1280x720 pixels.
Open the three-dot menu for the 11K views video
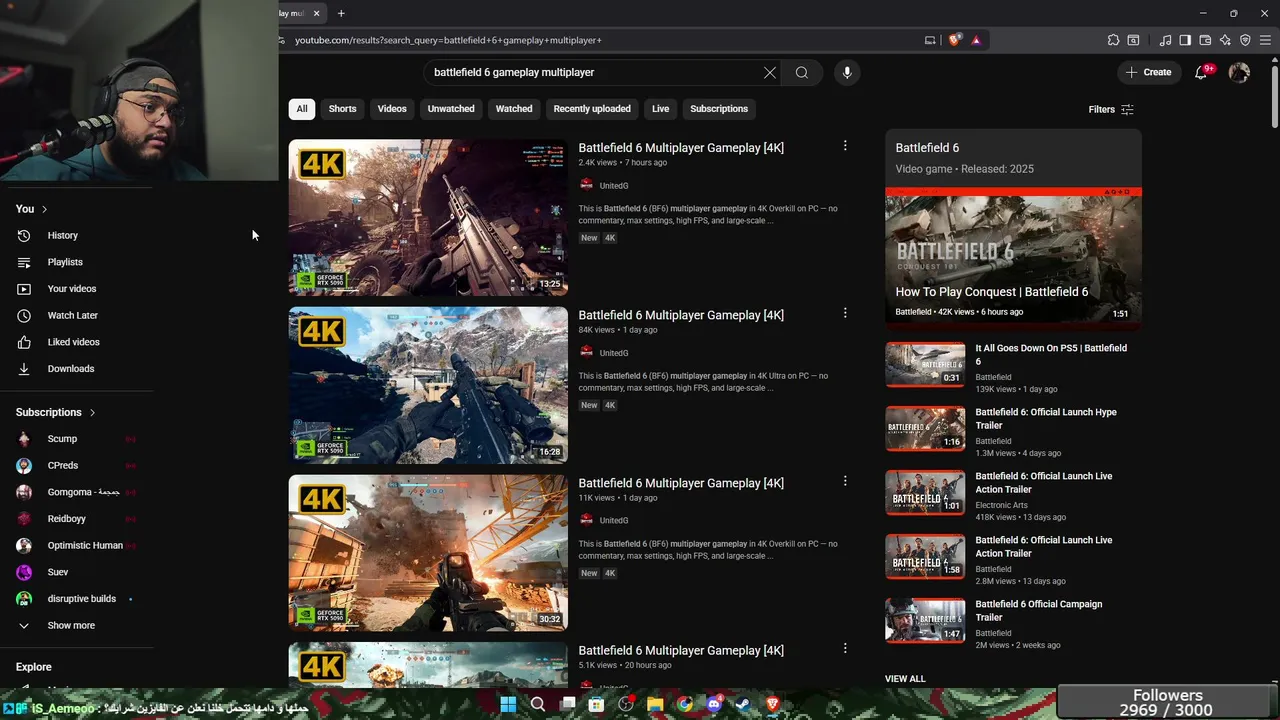pos(845,481)
